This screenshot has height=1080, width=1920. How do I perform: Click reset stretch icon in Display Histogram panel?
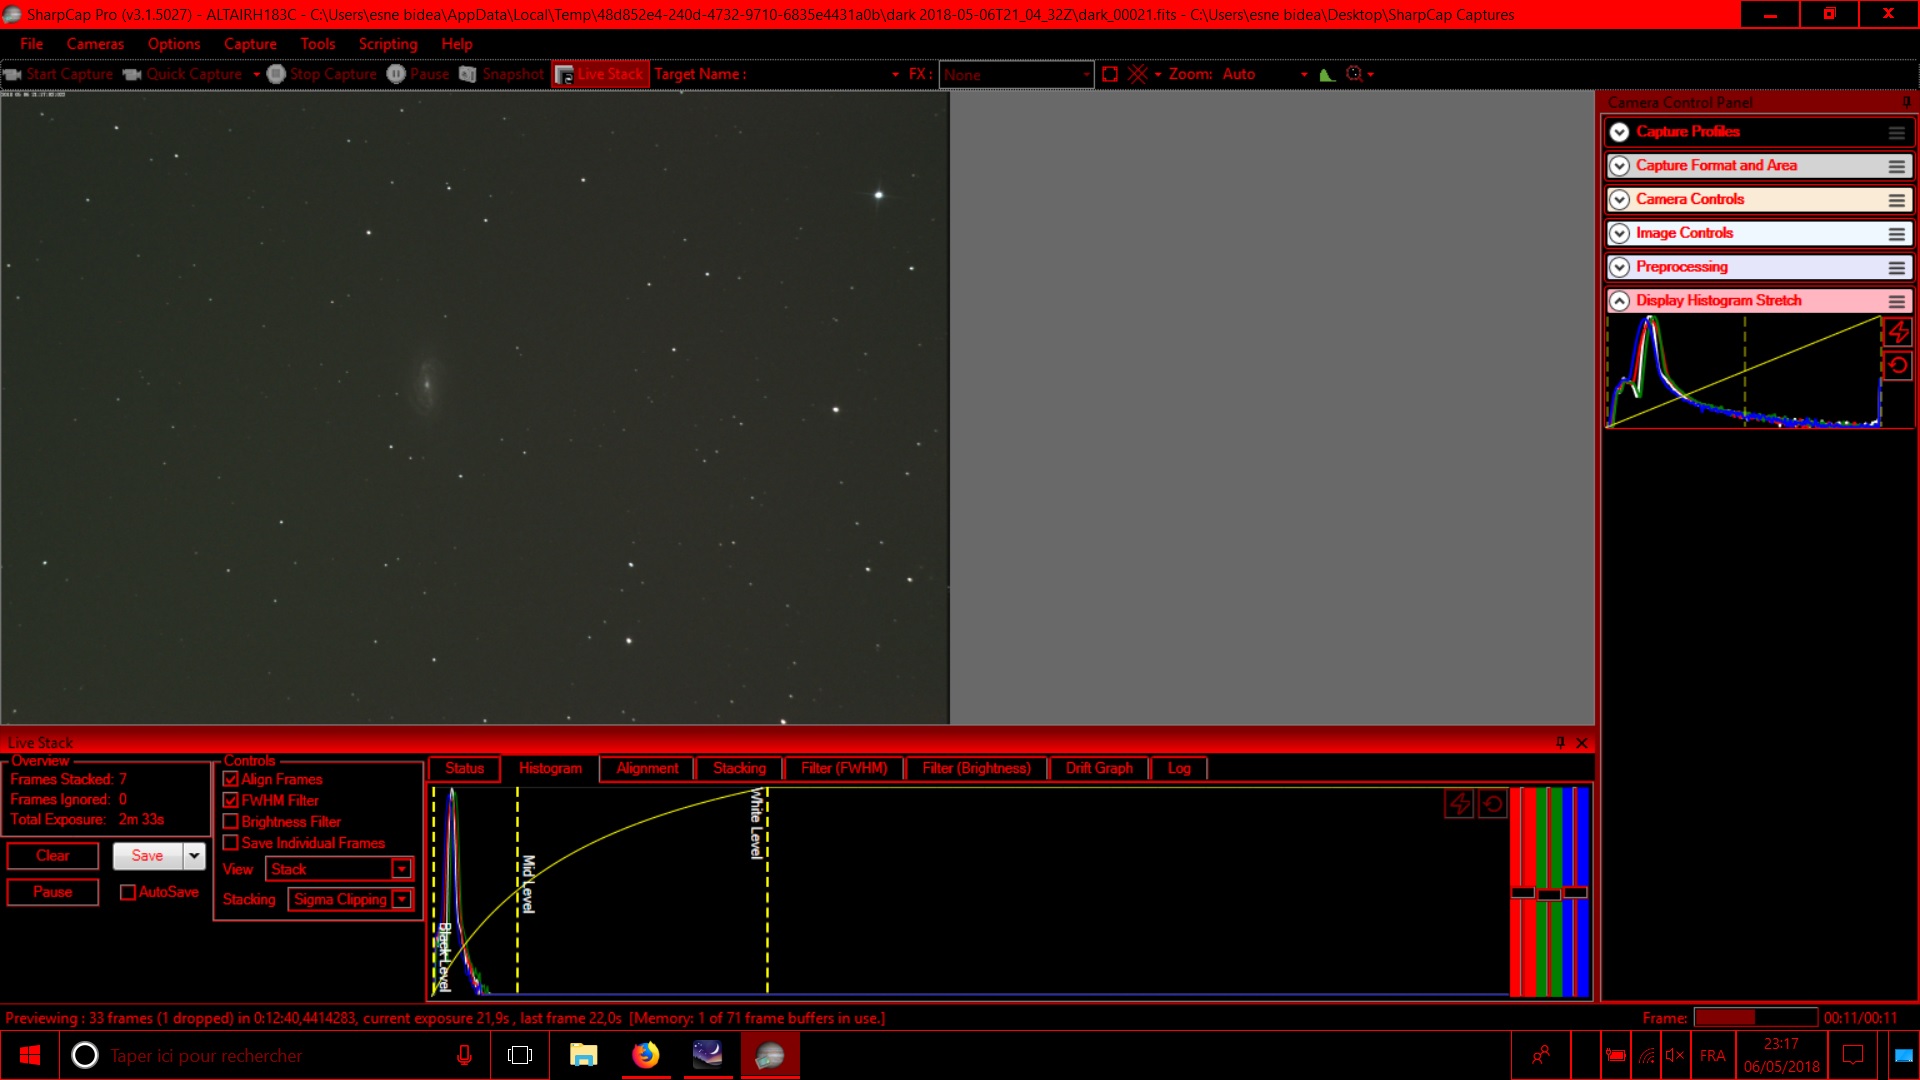(x=1898, y=366)
